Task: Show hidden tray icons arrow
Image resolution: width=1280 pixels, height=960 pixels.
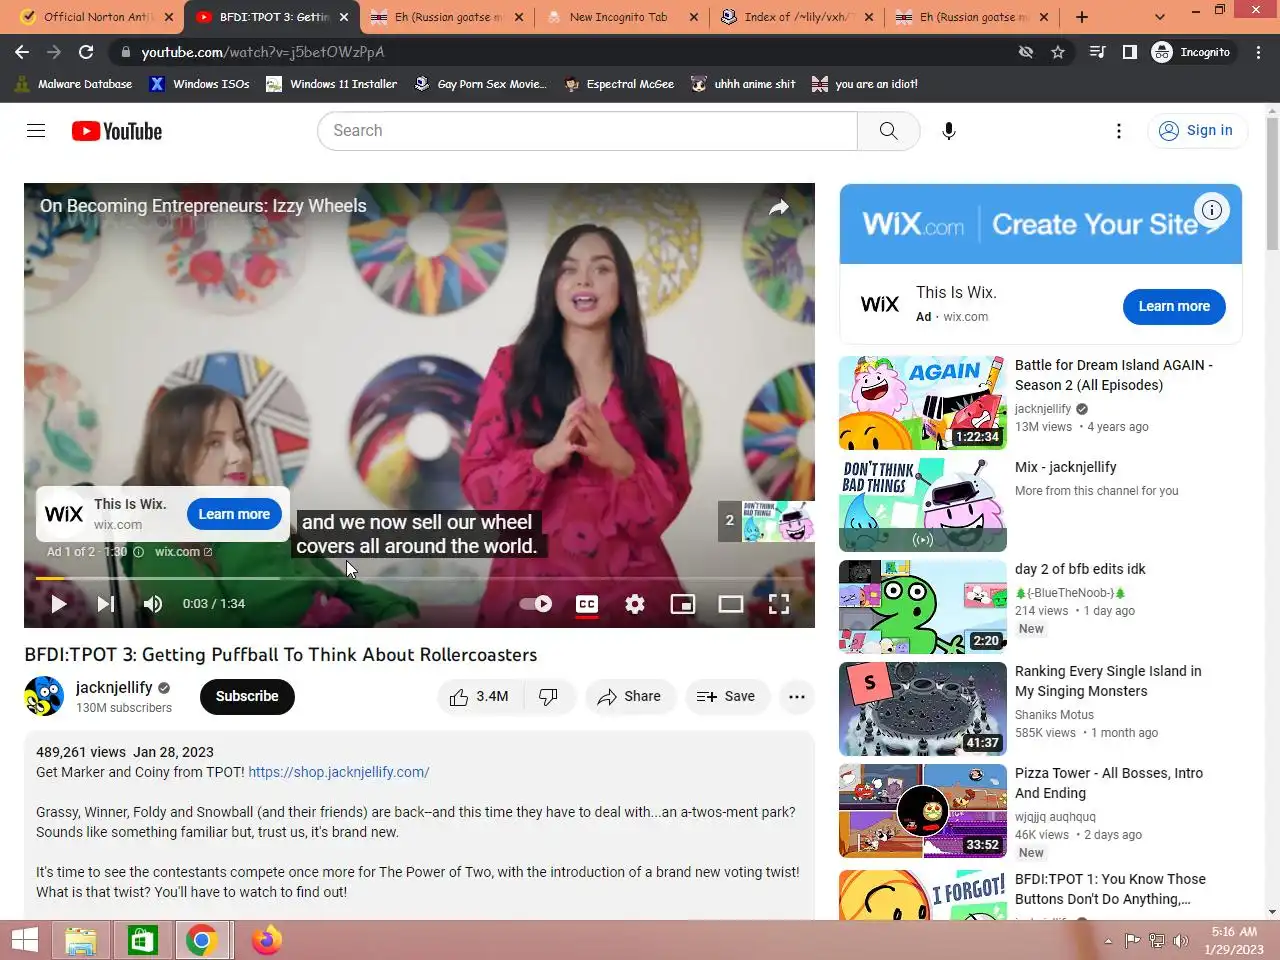Action: tap(1108, 941)
